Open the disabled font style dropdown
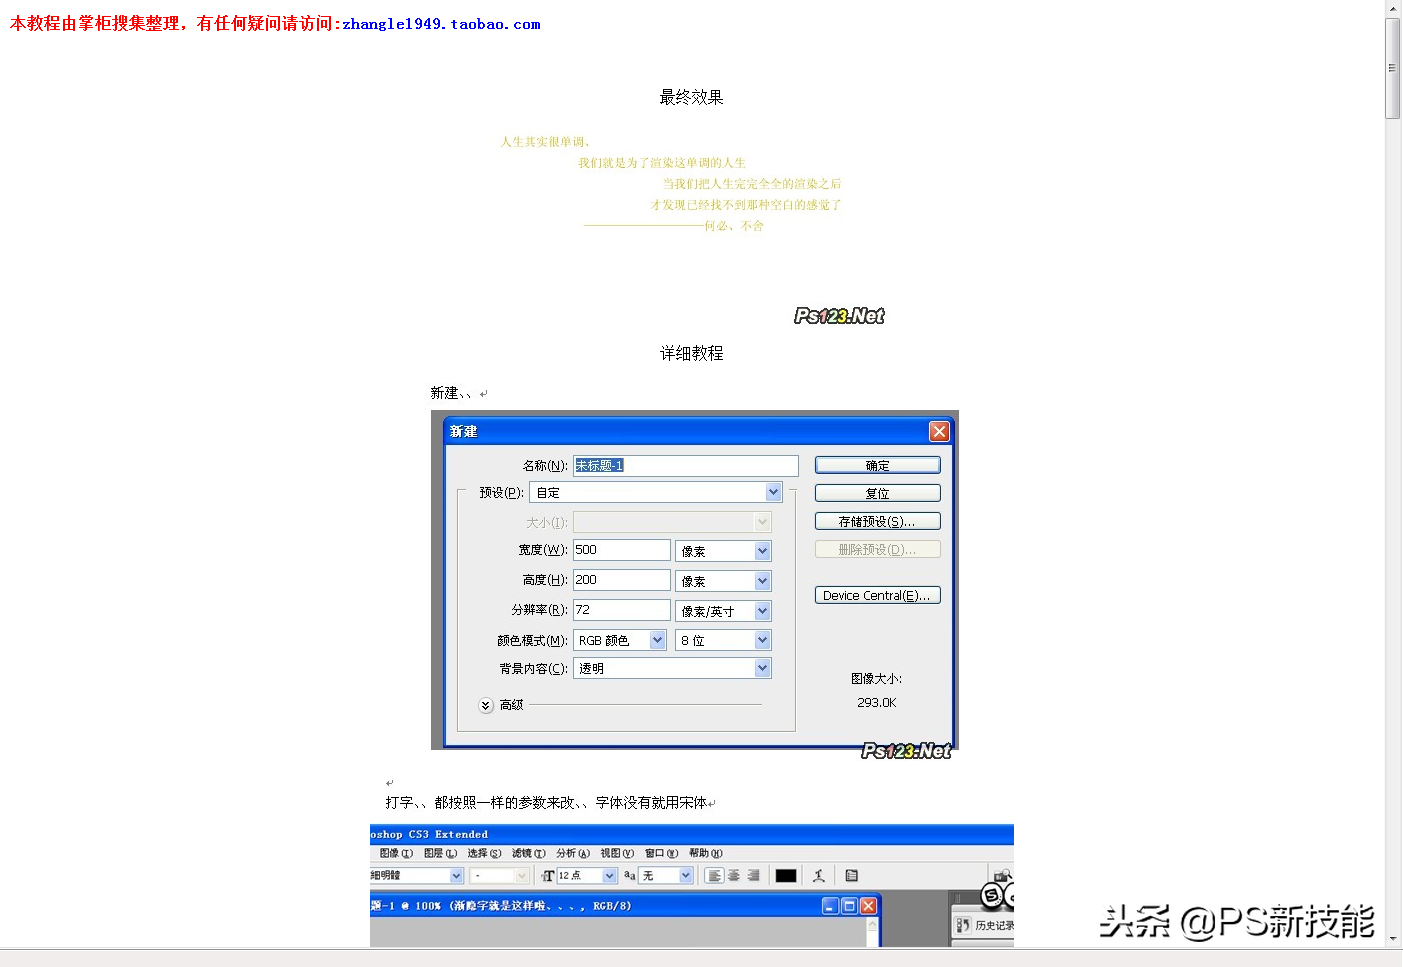Image resolution: width=1403 pixels, height=967 pixels. click(x=521, y=876)
